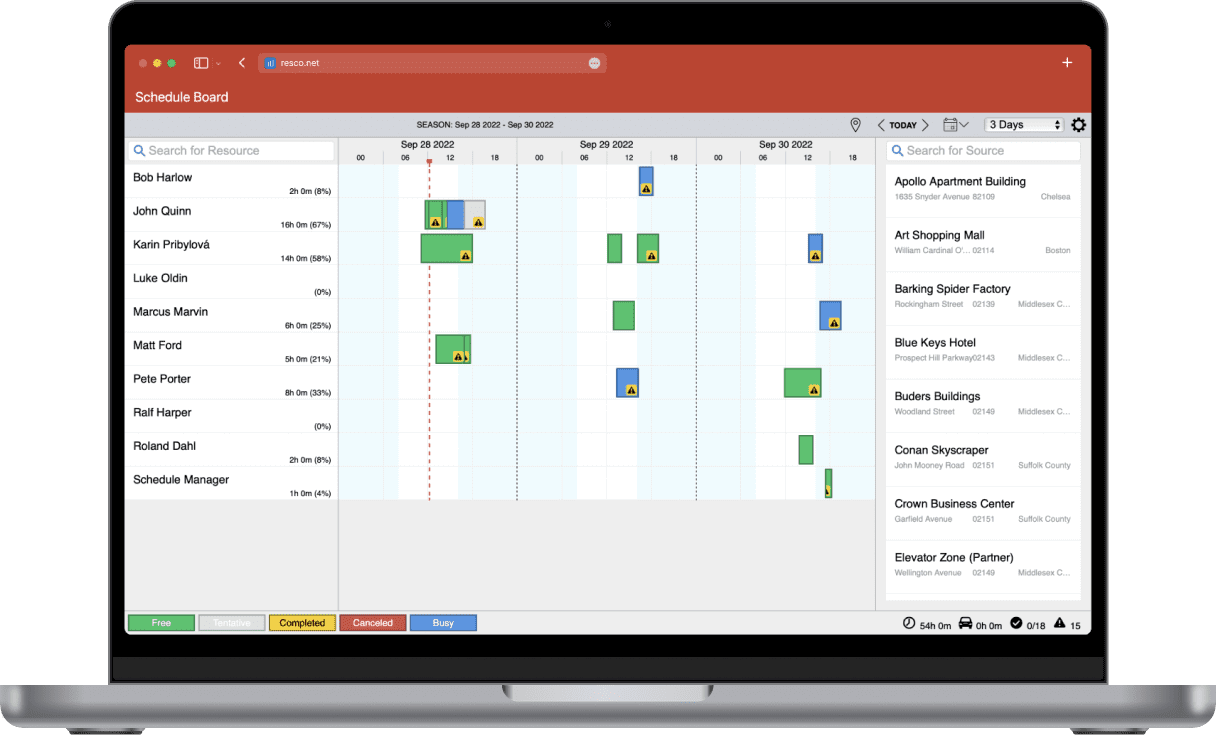The width and height of the screenshot is (1216, 735).
Task: Select the Ralf Harper resource row
Action: tap(232, 416)
